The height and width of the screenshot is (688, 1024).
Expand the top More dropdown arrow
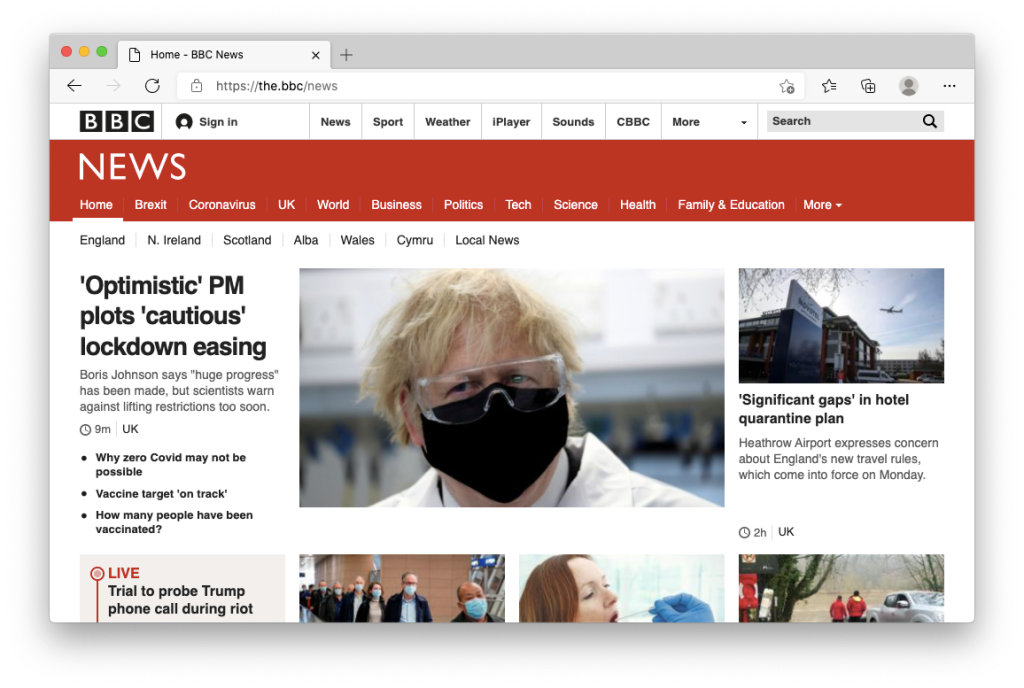pyautogui.click(x=743, y=123)
